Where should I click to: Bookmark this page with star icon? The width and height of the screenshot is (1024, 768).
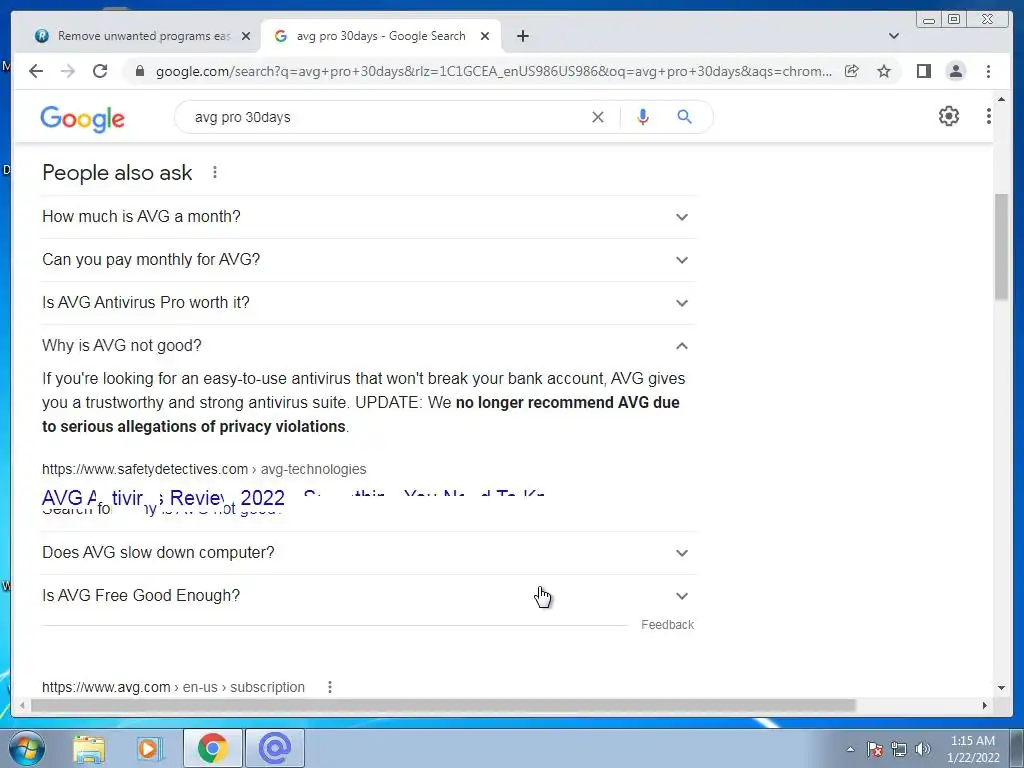884,71
